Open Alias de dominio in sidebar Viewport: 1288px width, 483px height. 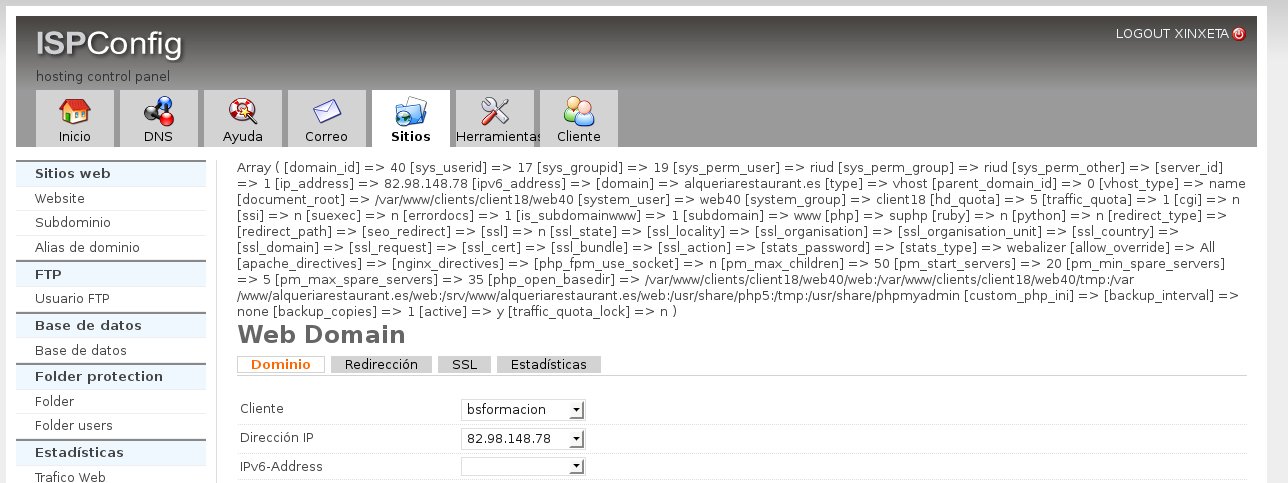[87, 247]
